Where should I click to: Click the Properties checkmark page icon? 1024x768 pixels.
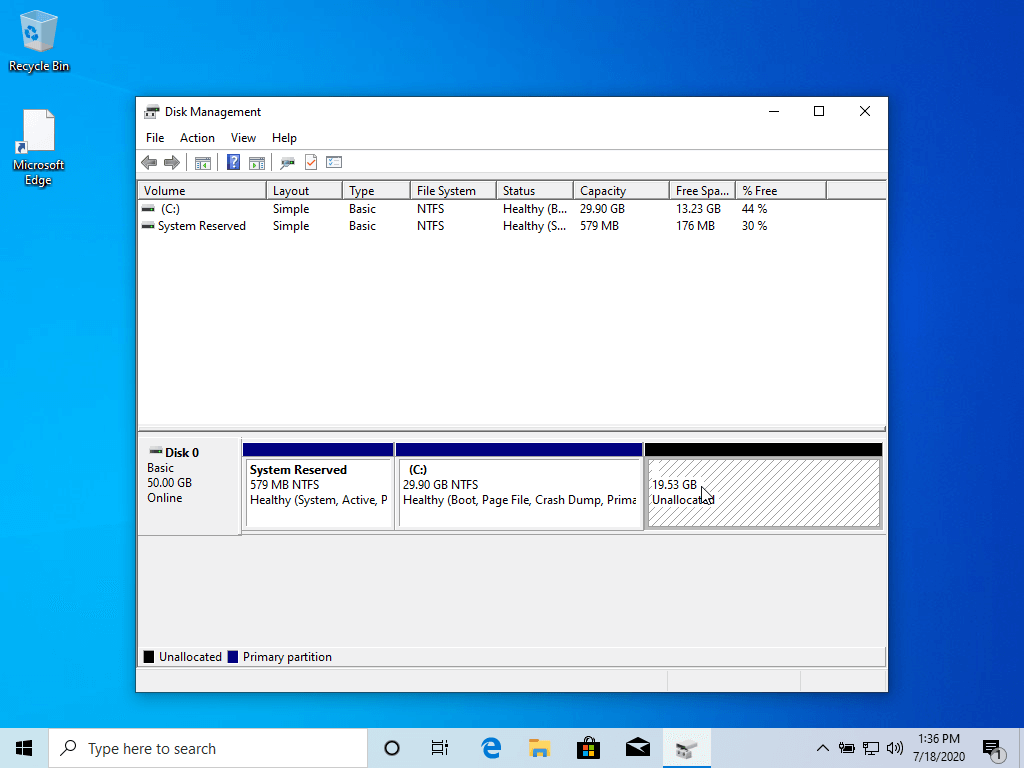310,162
